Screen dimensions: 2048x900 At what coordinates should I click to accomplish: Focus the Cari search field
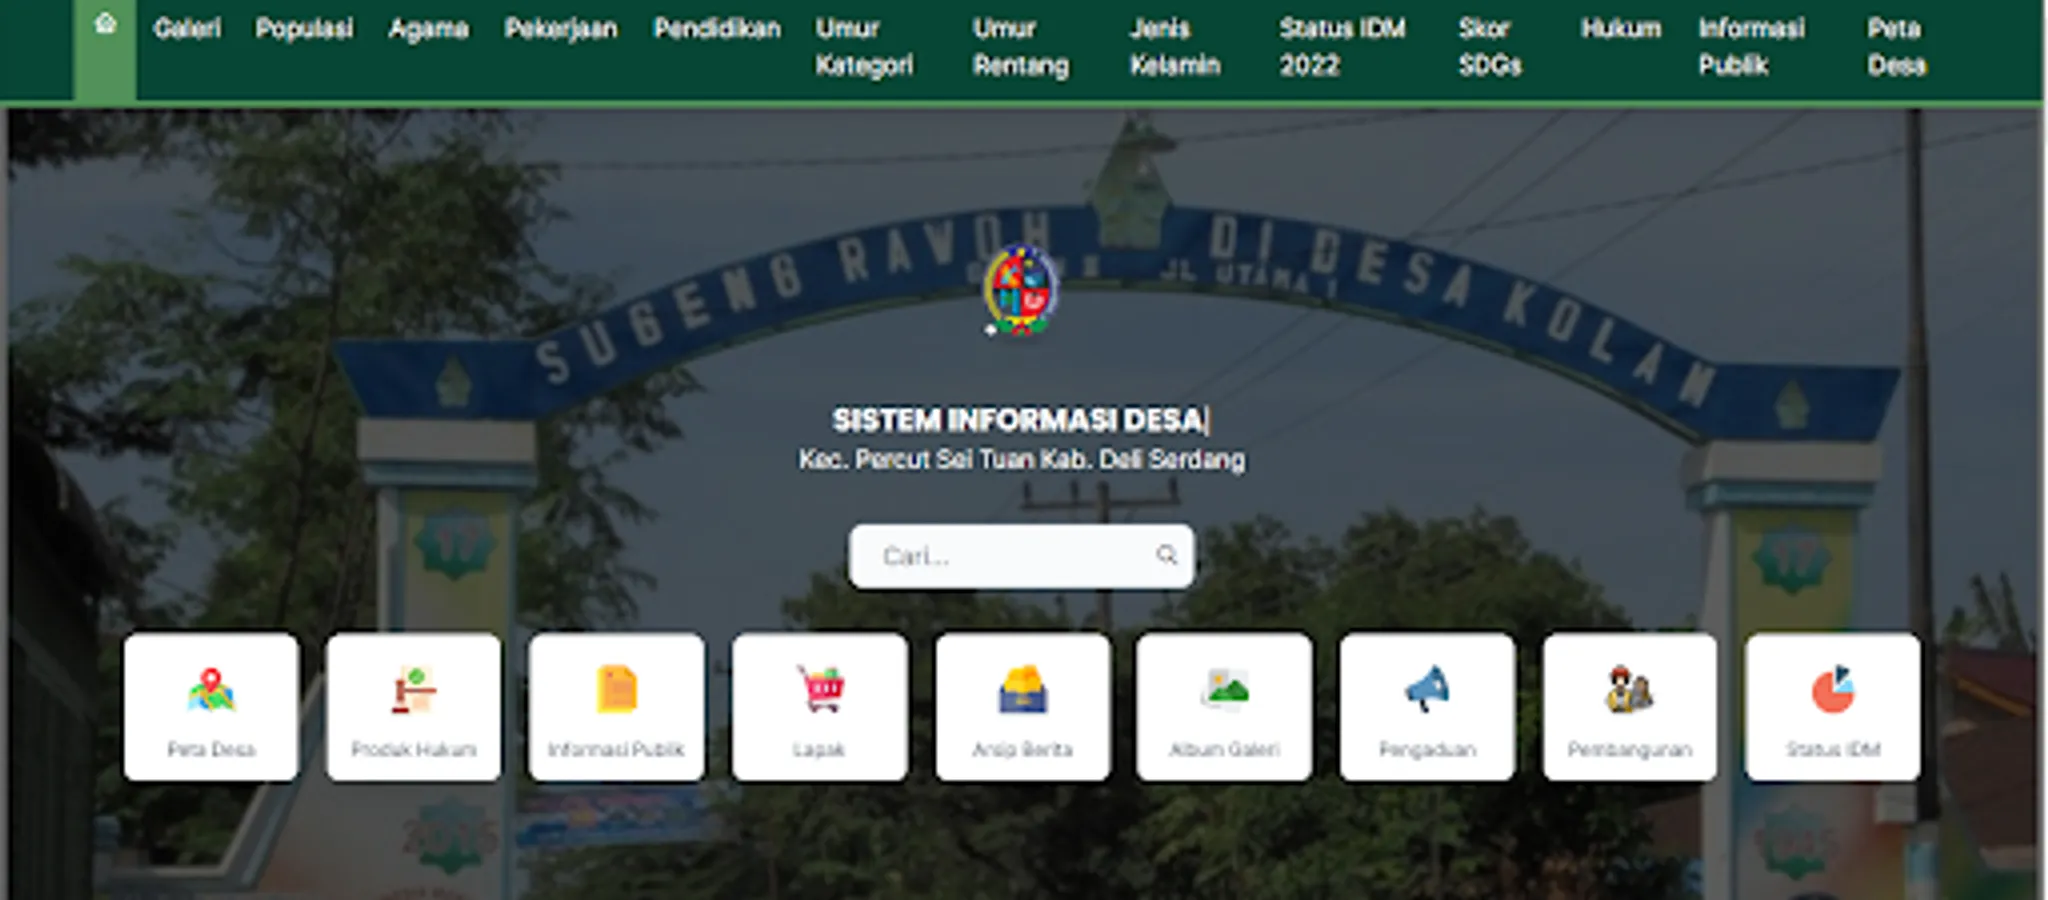[1021, 556]
